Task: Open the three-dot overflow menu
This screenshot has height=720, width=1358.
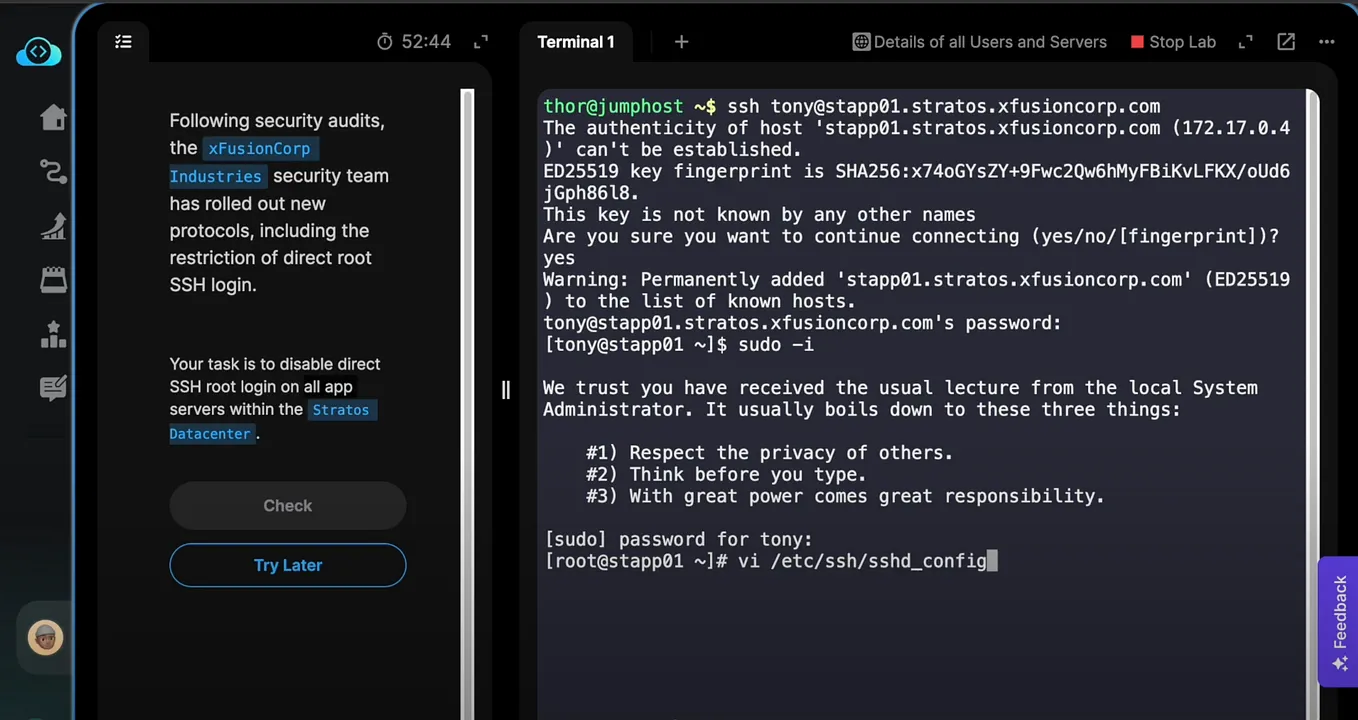Action: (x=1327, y=42)
